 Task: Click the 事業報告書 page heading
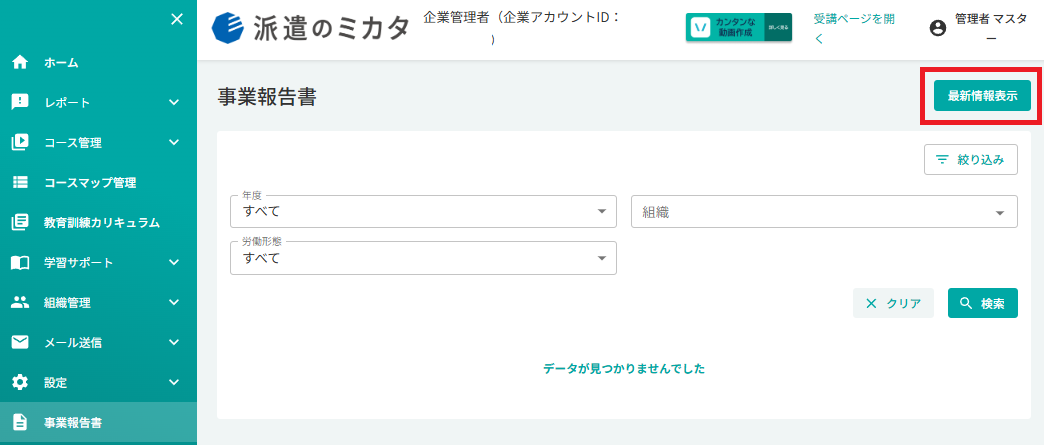click(x=267, y=97)
